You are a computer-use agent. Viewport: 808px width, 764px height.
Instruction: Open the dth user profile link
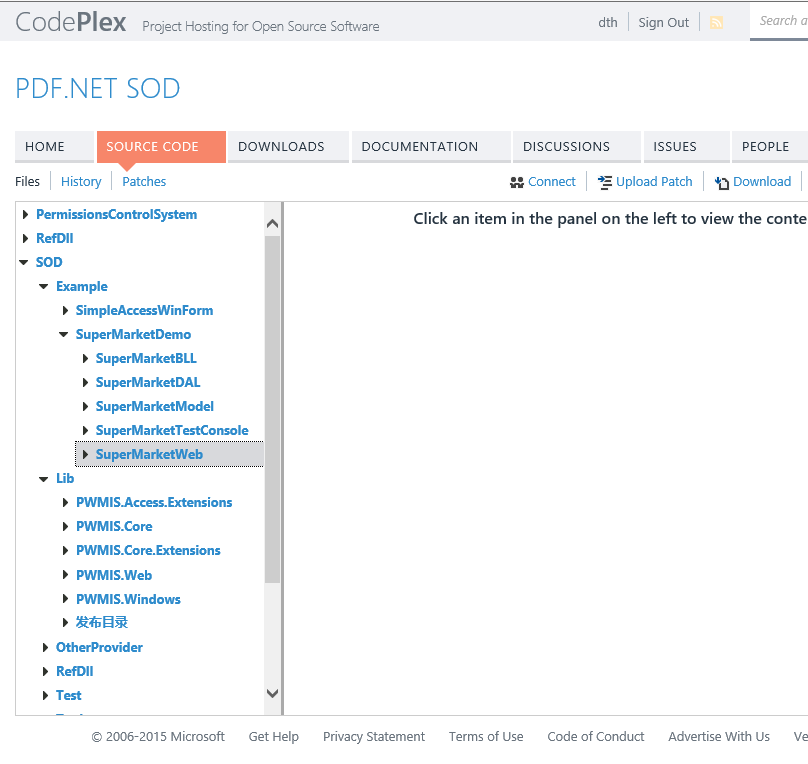tap(608, 23)
